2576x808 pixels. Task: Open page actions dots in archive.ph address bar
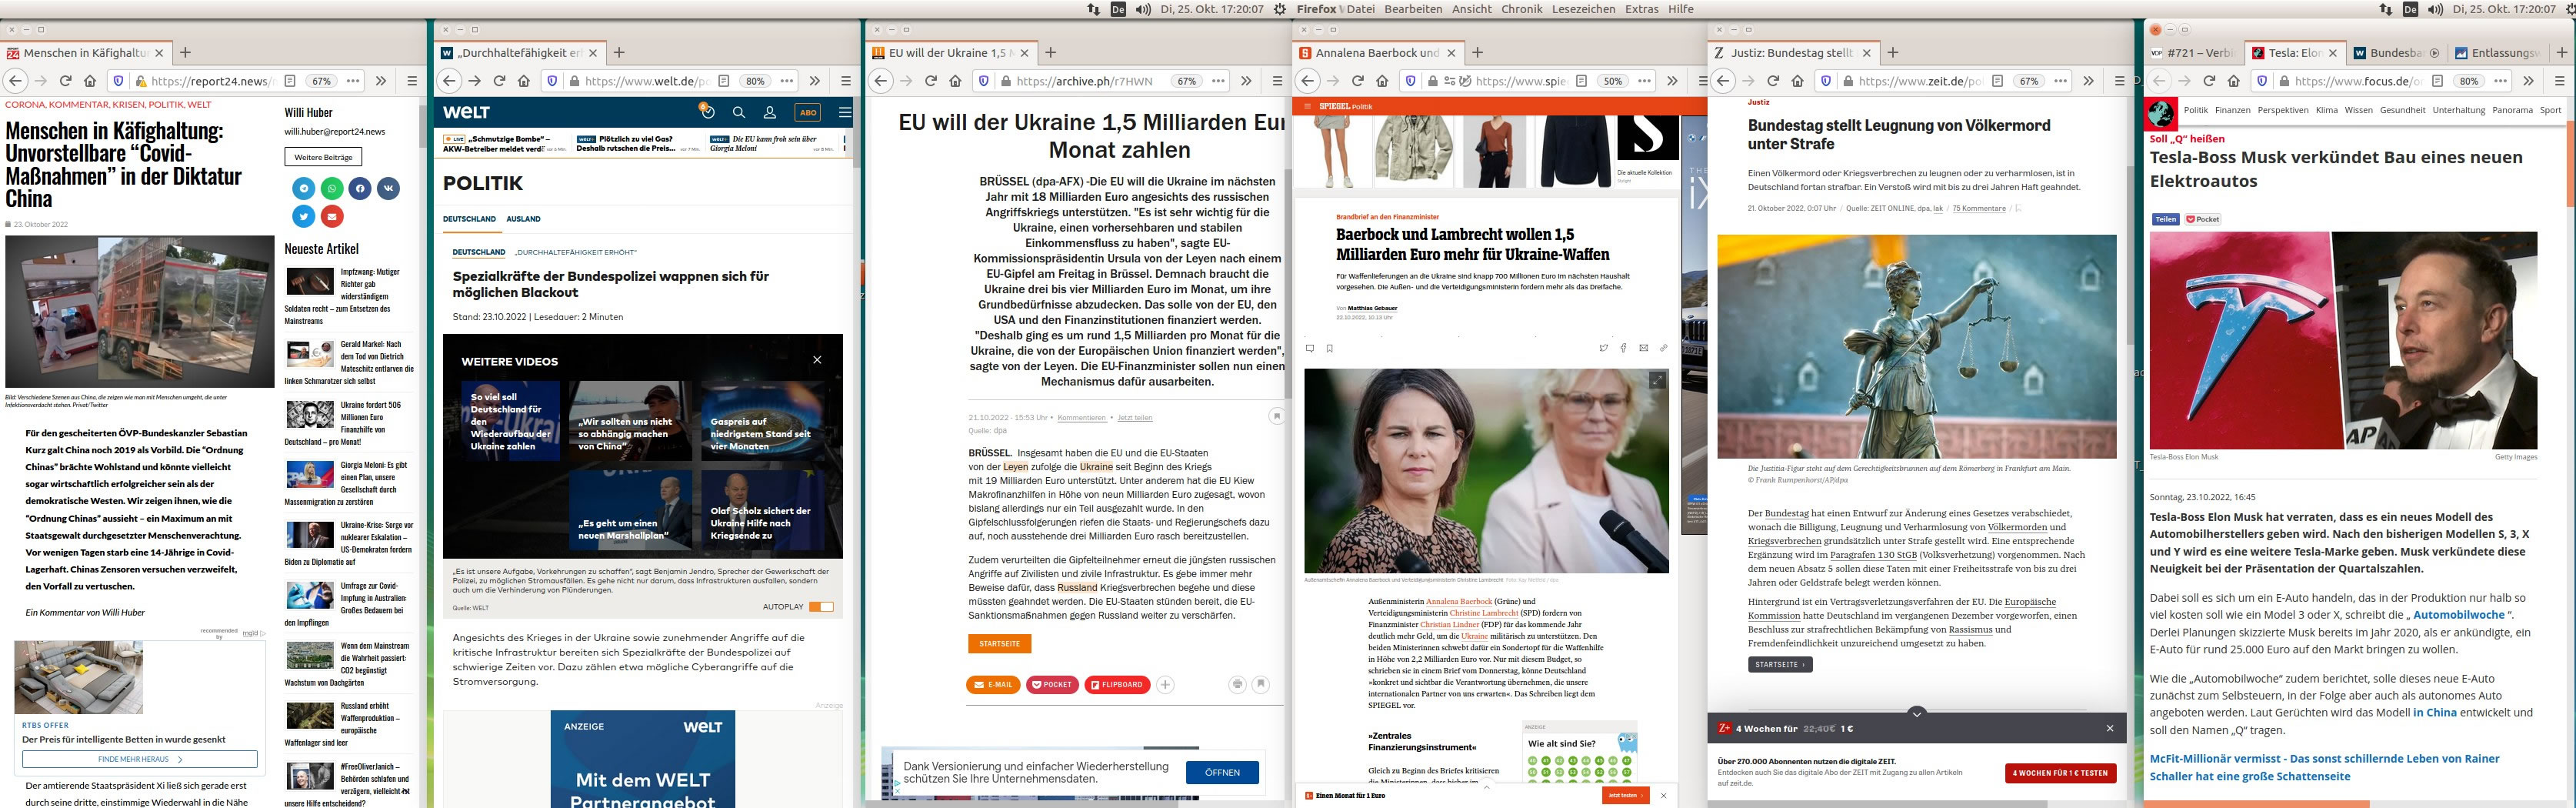[1218, 81]
